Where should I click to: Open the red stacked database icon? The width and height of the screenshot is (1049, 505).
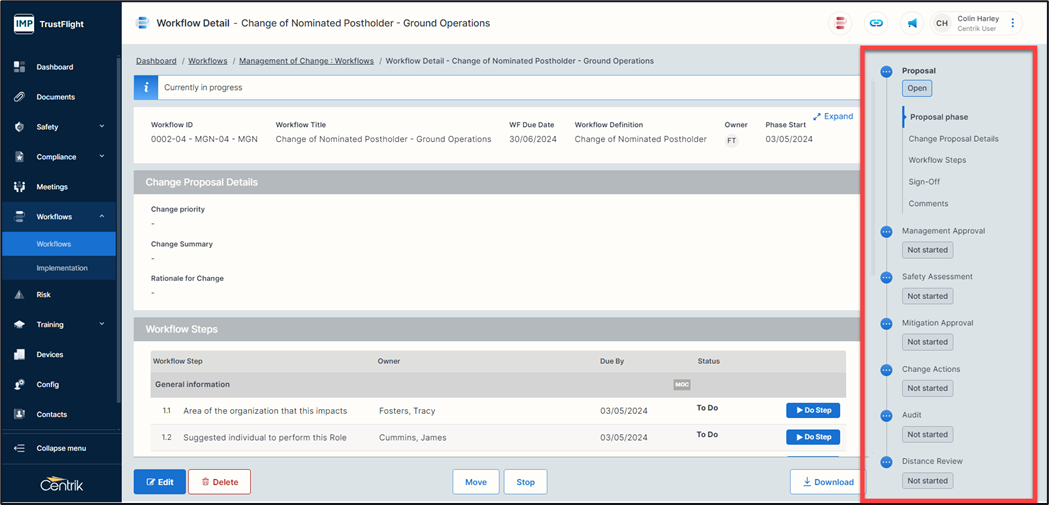click(841, 23)
